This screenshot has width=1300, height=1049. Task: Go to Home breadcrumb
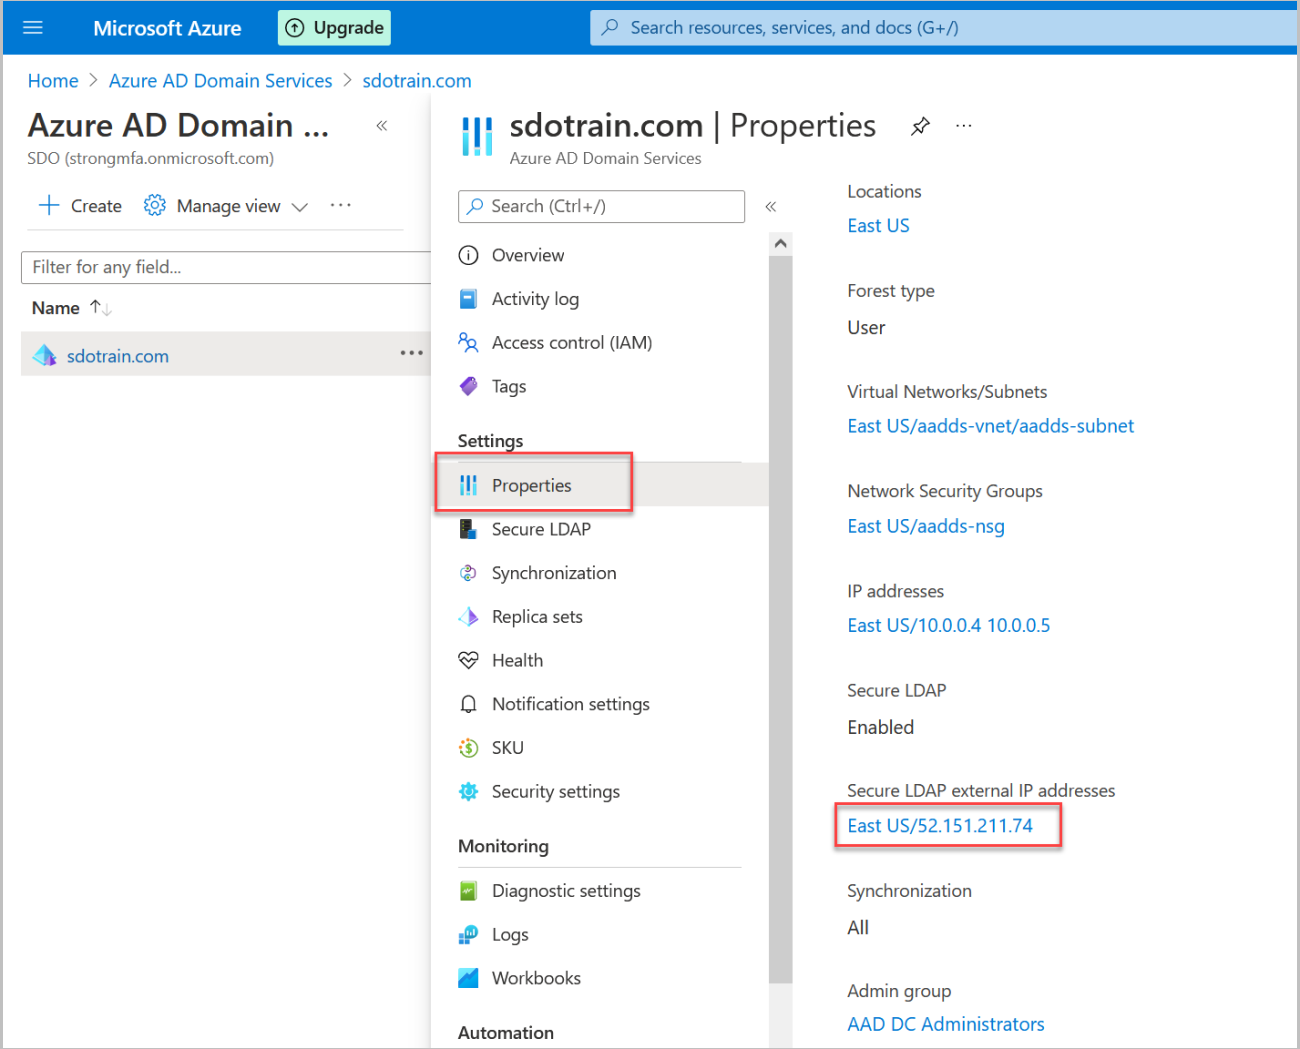[x=53, y=81]
